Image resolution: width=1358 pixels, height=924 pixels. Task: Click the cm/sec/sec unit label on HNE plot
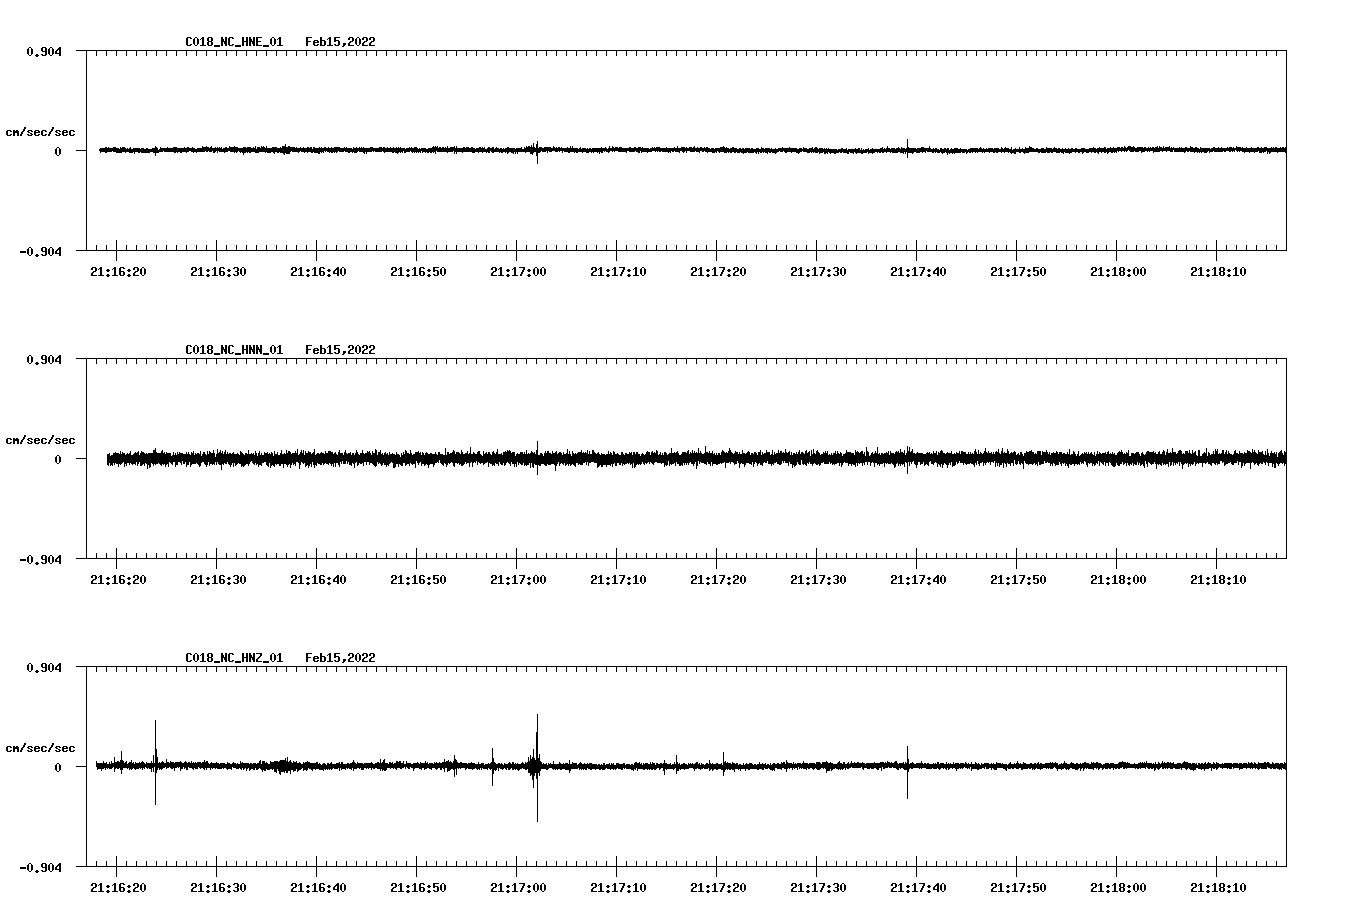pos(41,132)
